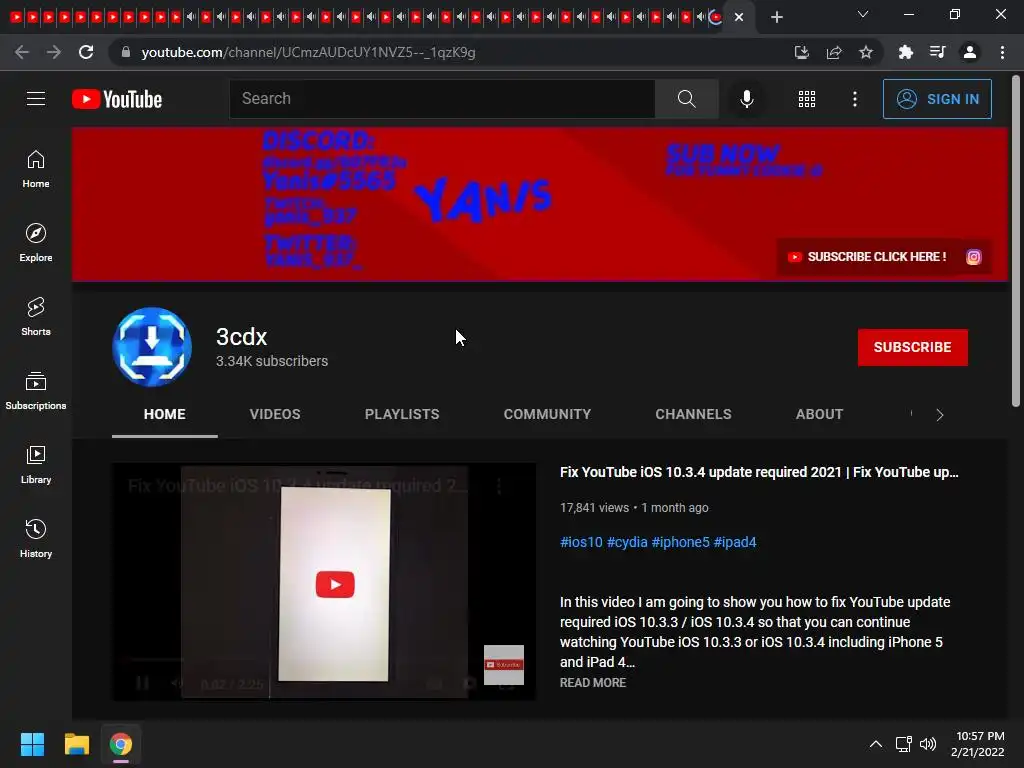Open network icon in system tray

(x=903, y=744)
